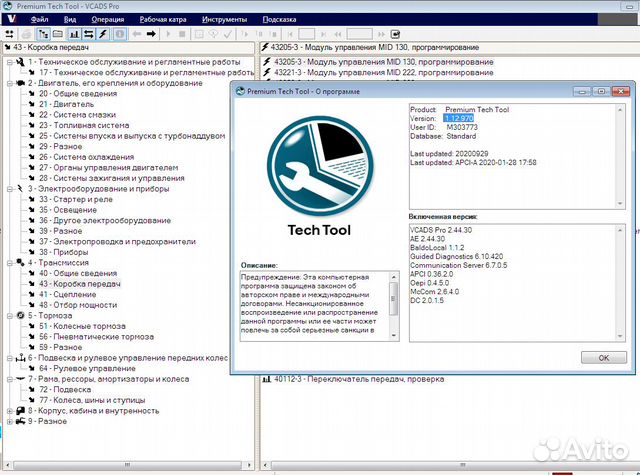
Task: Click the open folder toolbar icon
Action: pos(58,34)
